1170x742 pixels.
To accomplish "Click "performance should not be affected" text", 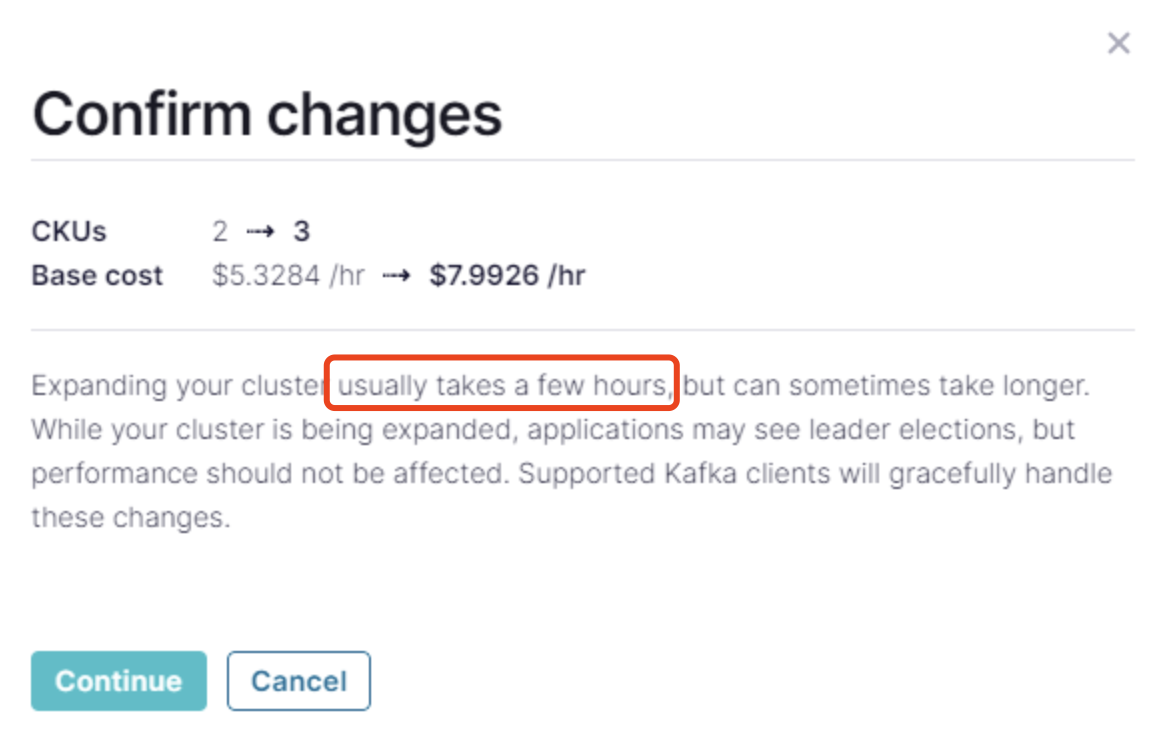I will coord(270,473).
